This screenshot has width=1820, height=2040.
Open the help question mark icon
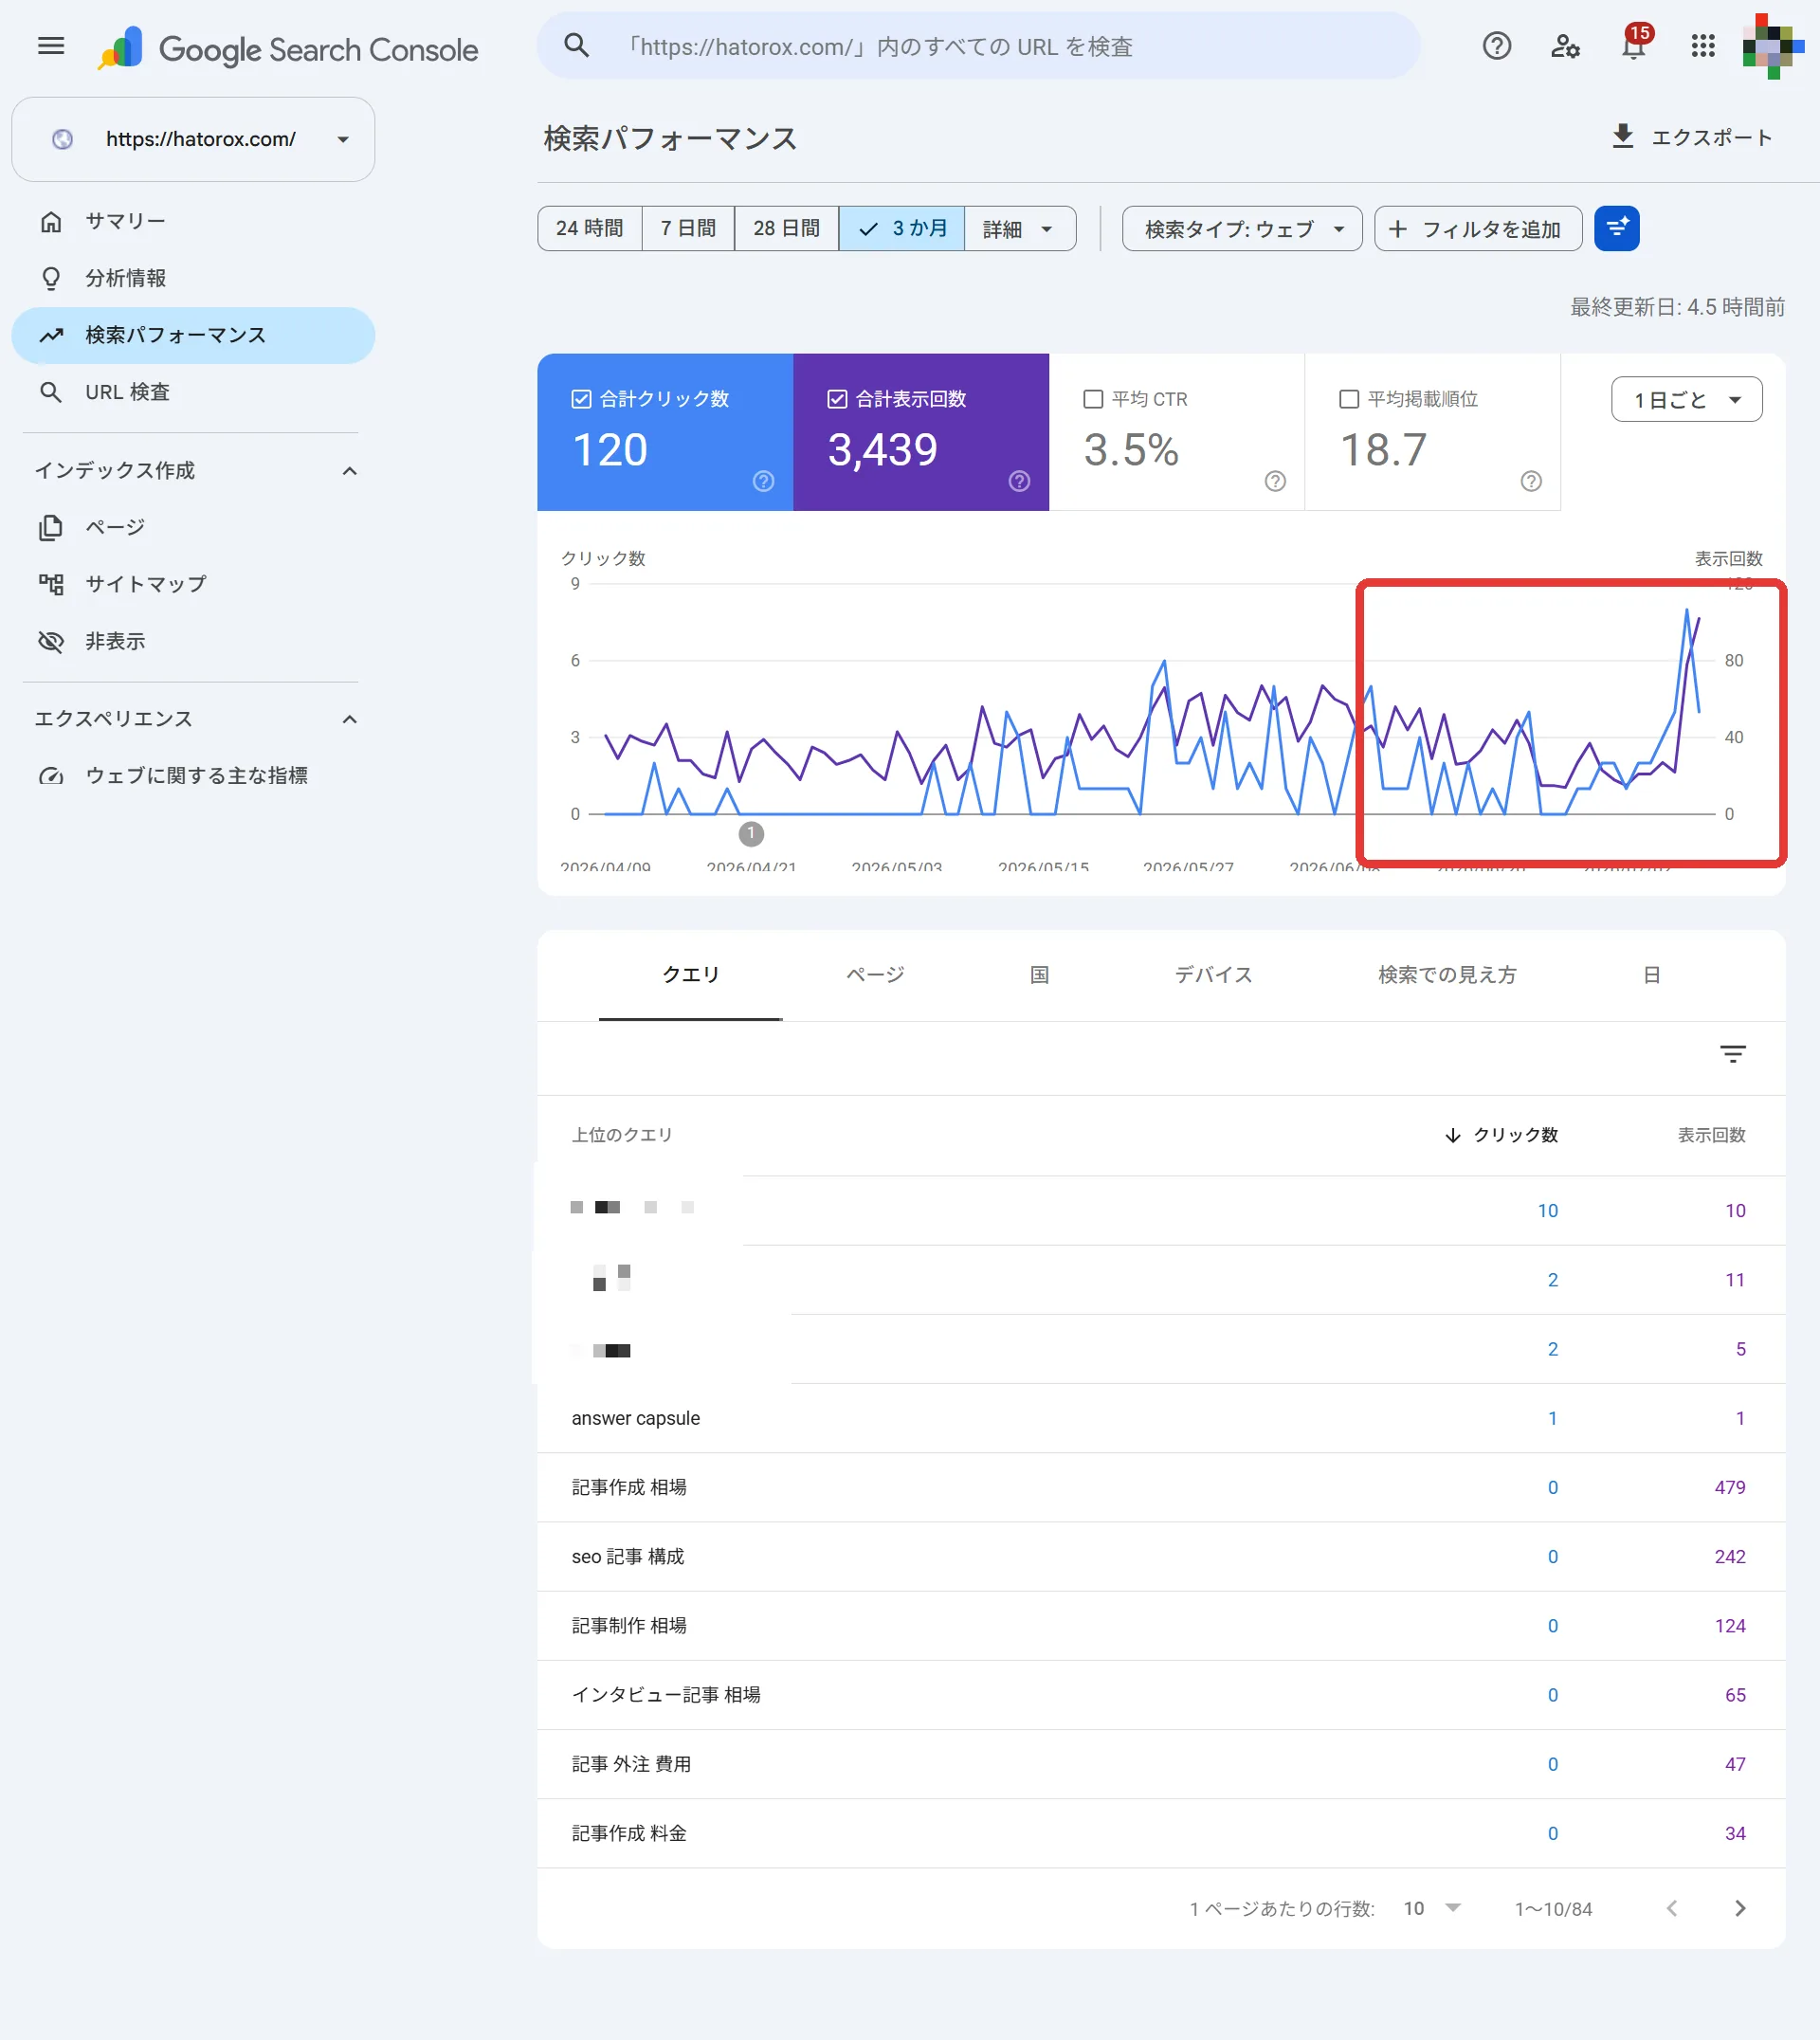click(x=1496, y=46)
